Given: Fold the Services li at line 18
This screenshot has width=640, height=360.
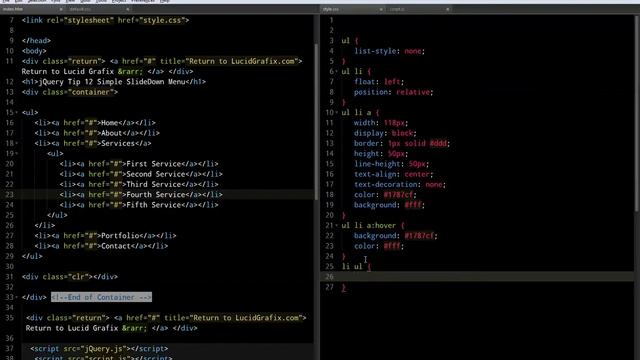Looking at the screenshot, I should click(x=16, y=143).
